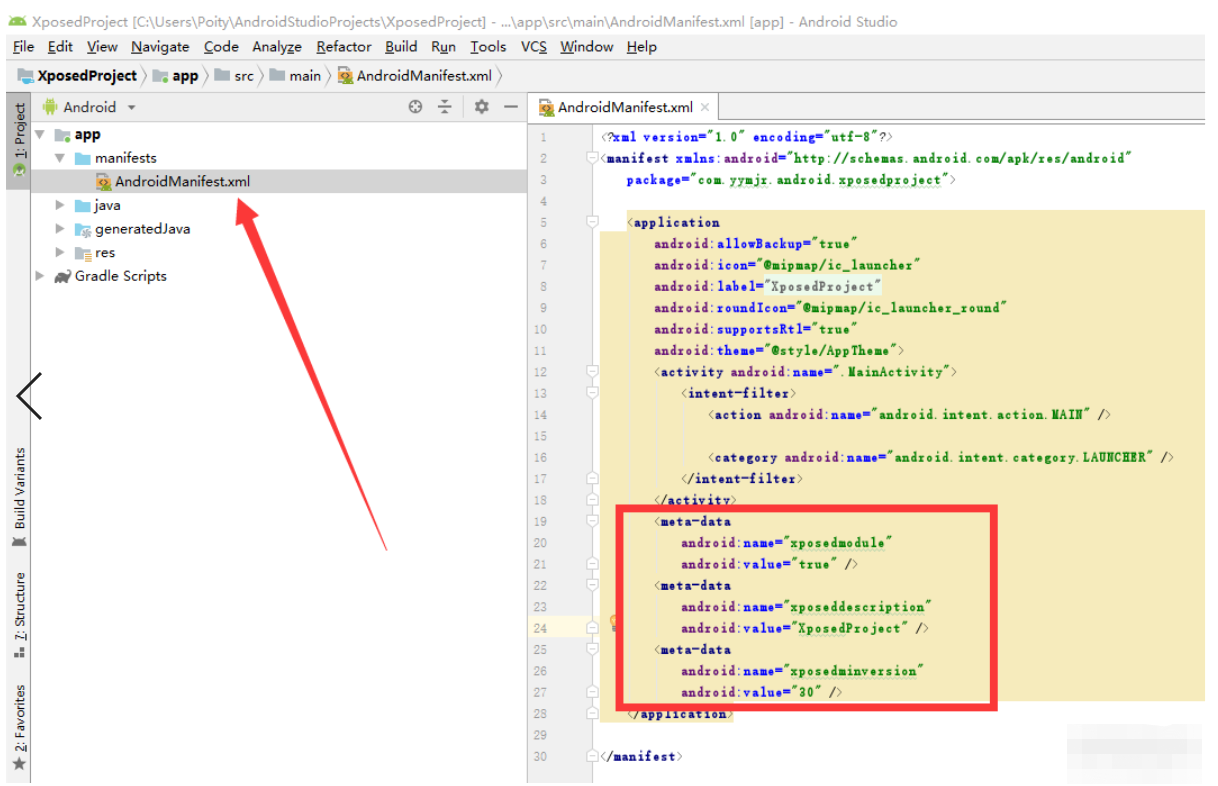Expand the java folder node
This screenshot has width=1218, height=786.
[60, 205]
